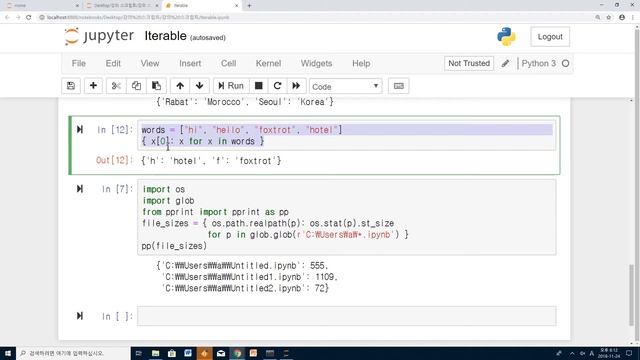
Task: Open the Insert menu
Action: 190,64
